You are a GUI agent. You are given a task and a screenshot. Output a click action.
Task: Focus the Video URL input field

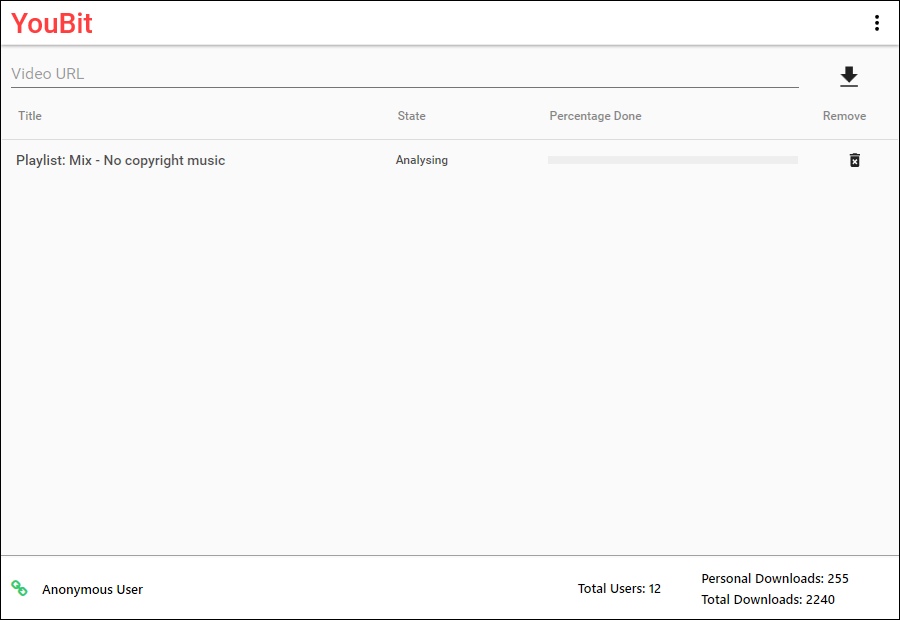click(x=405, y=74)
